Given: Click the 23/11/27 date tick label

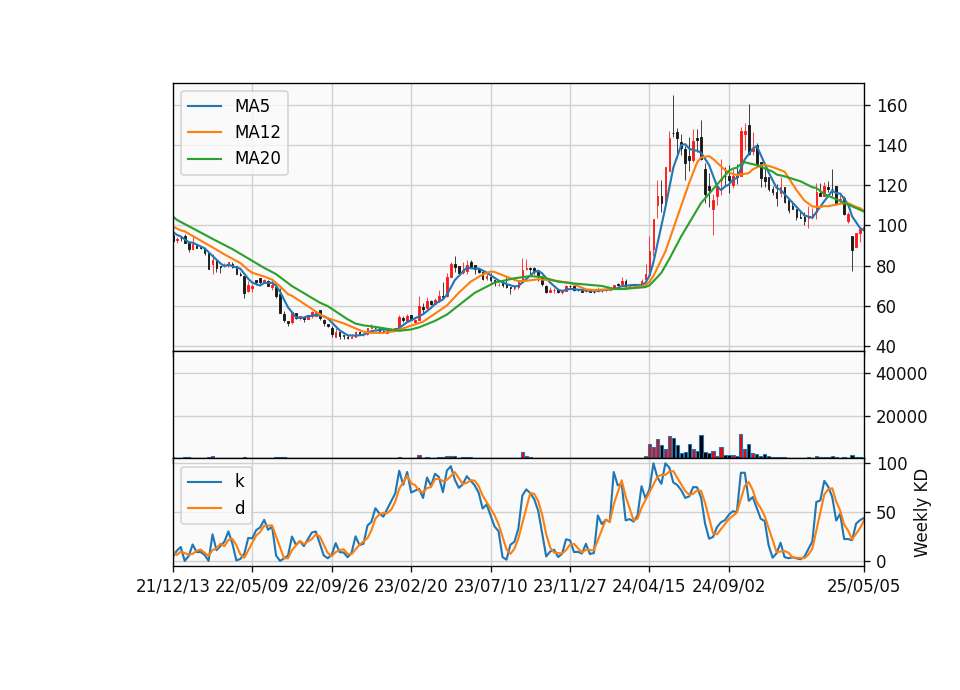Looking at the screenshot, I should [x=569, y=586].
